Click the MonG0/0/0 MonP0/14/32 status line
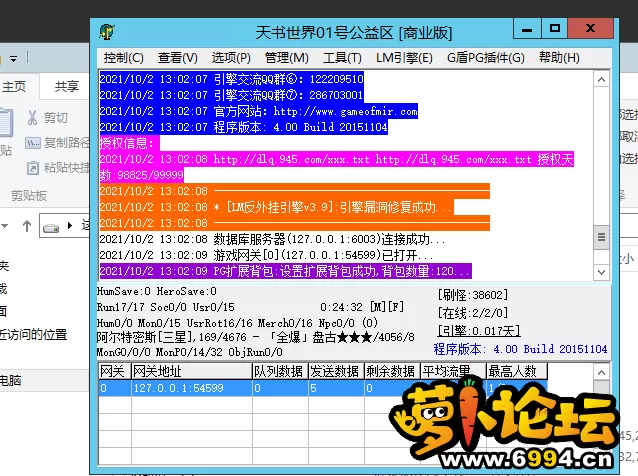 pyautogui.click(x=190, y=352)
